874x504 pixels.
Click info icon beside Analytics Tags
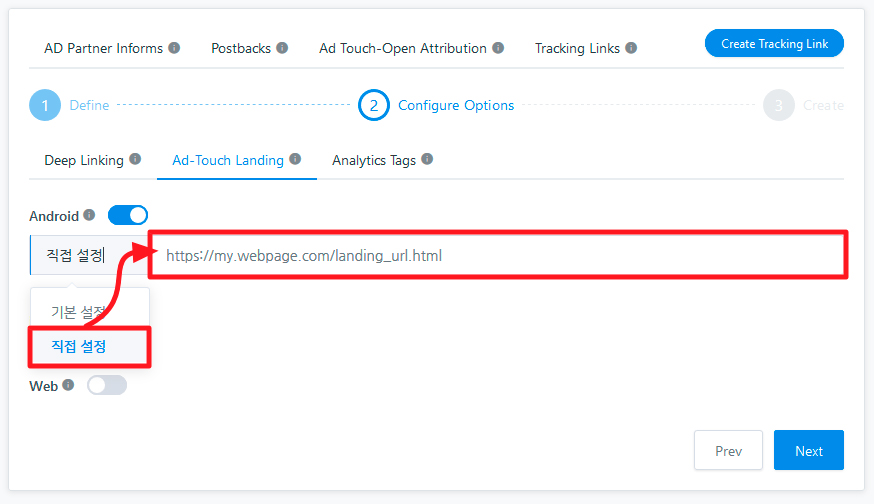point(427,159)
